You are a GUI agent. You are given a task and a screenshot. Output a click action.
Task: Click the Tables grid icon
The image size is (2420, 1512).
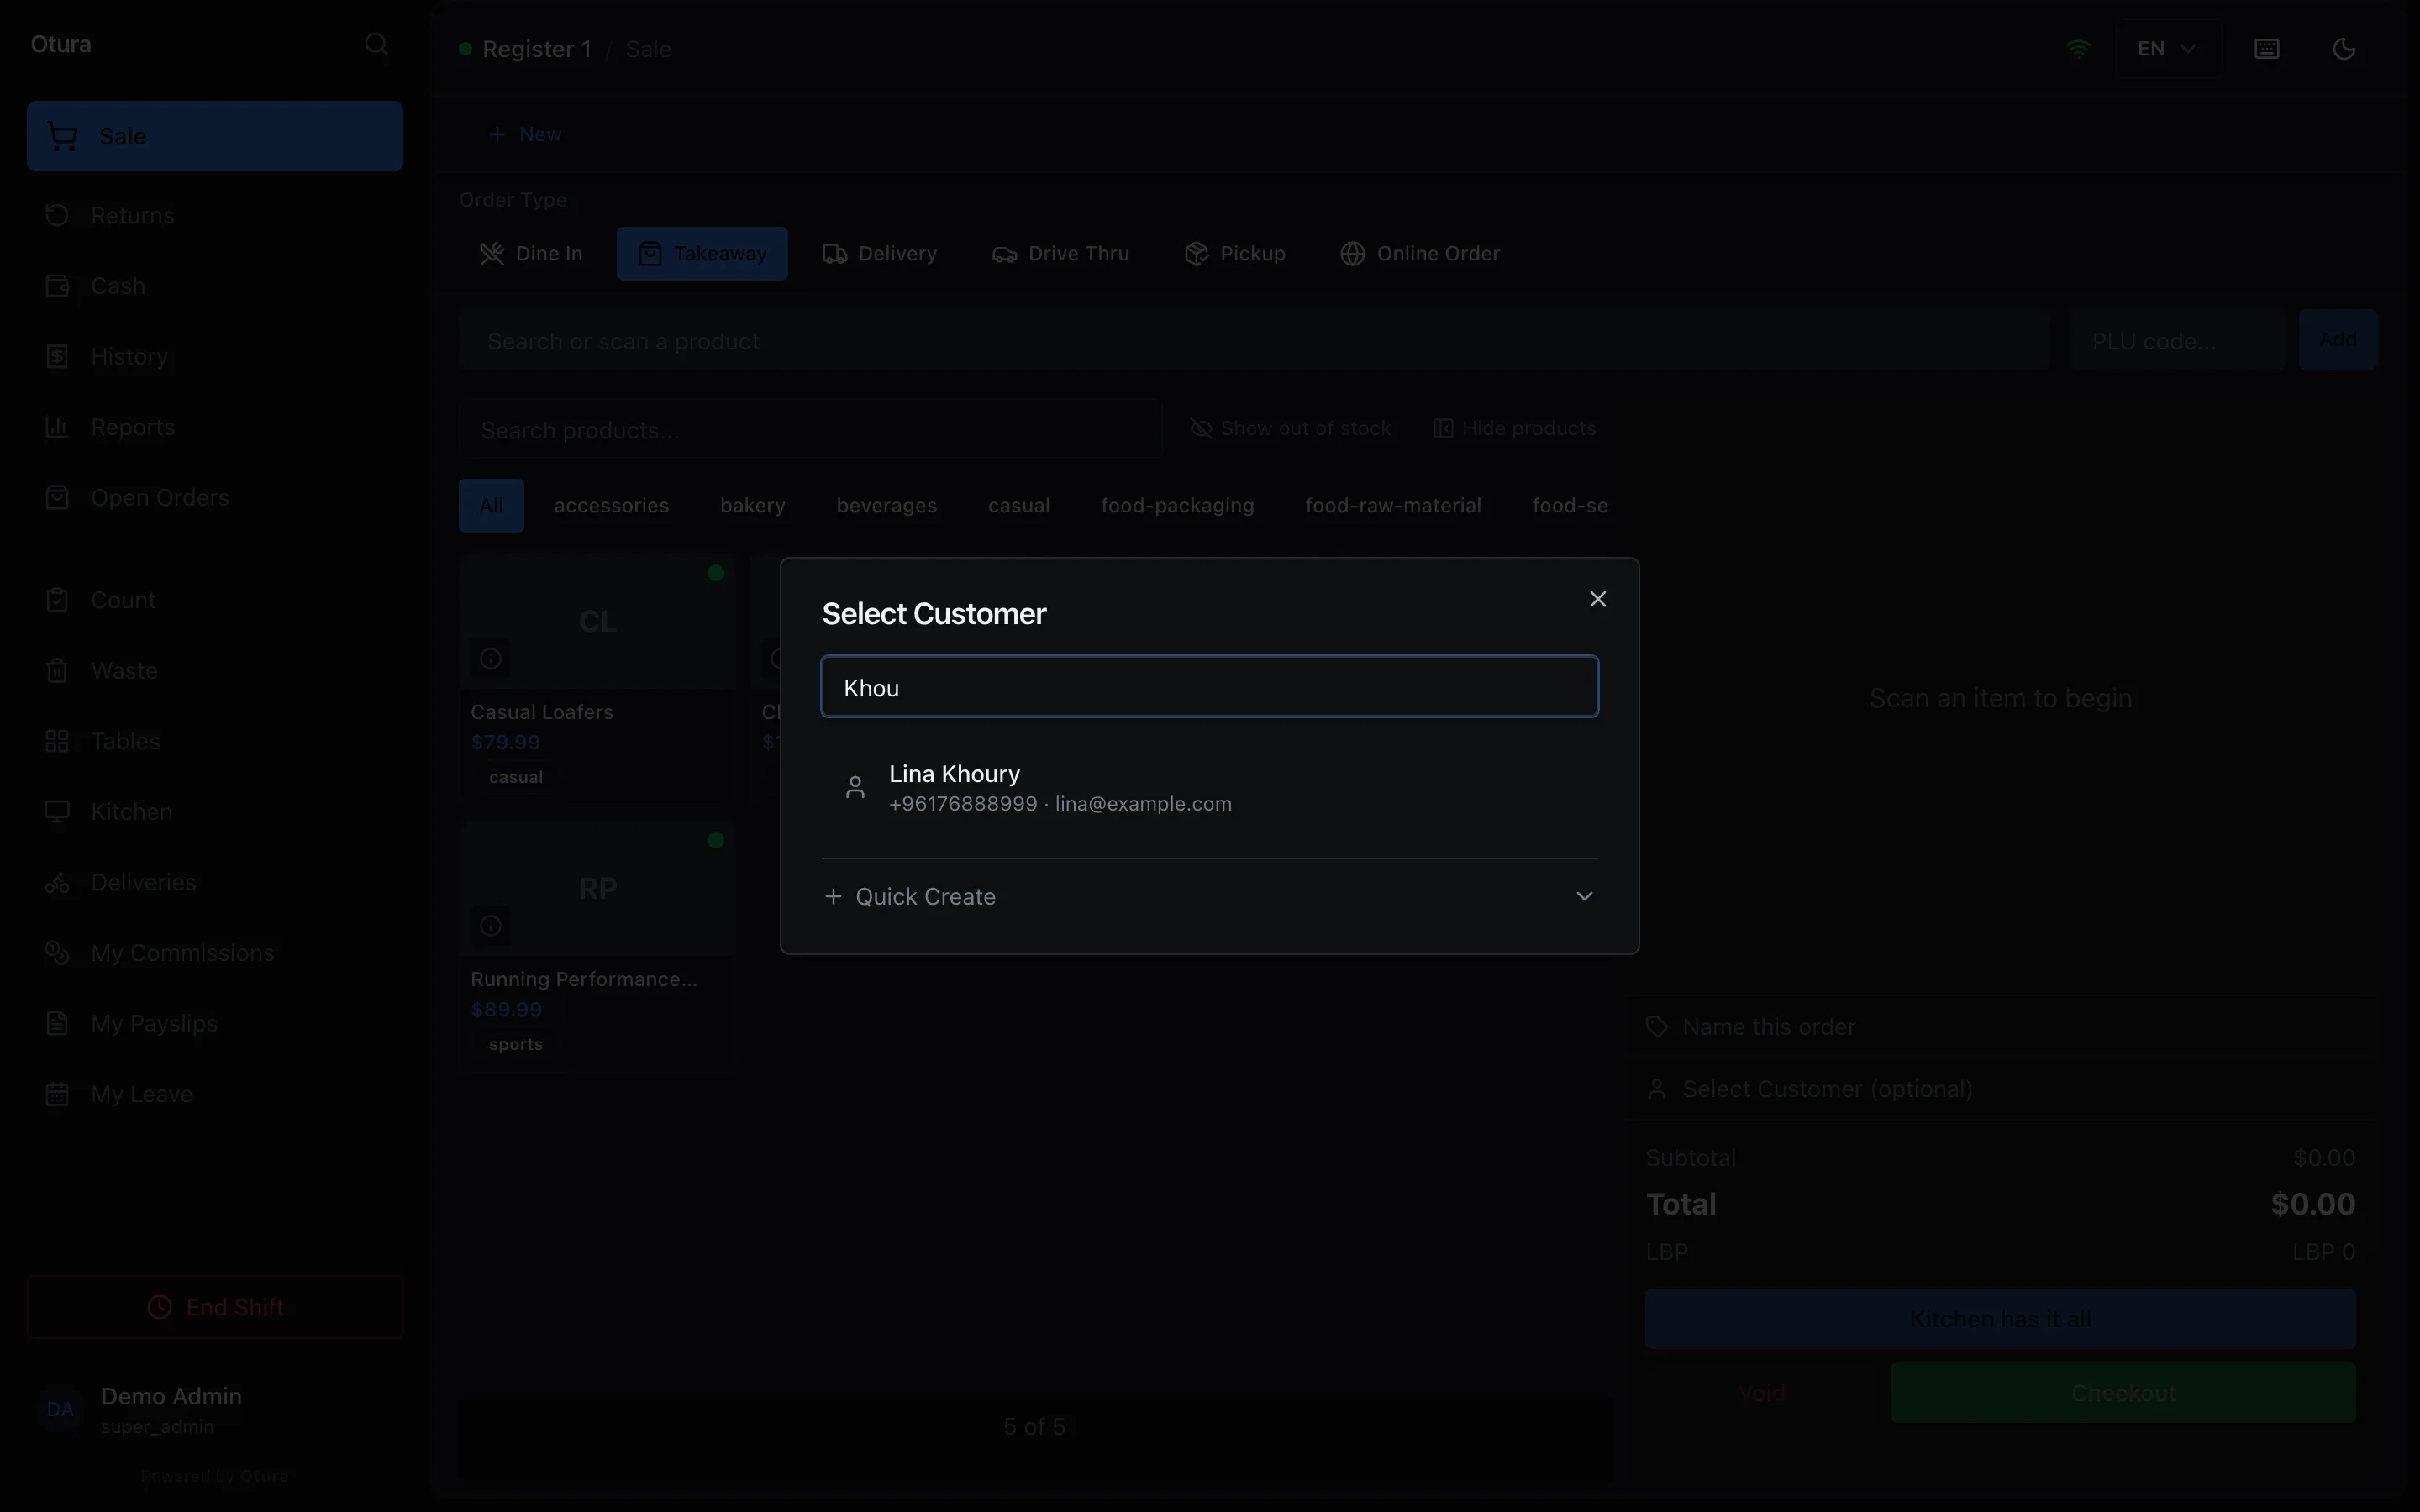coord(57,741)
